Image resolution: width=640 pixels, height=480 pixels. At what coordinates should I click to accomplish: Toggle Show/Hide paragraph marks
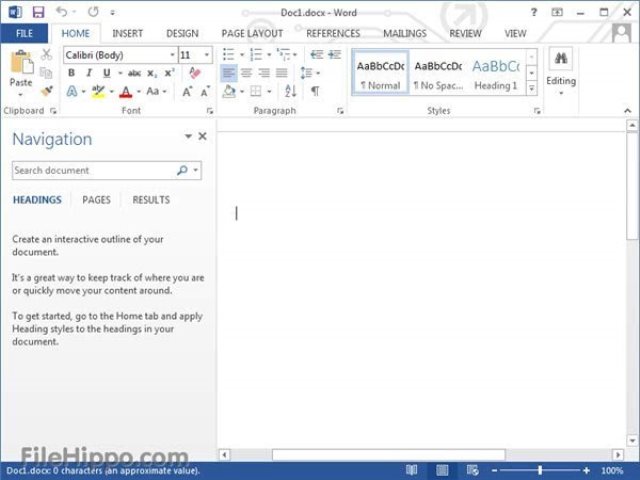tap(315, 91)
